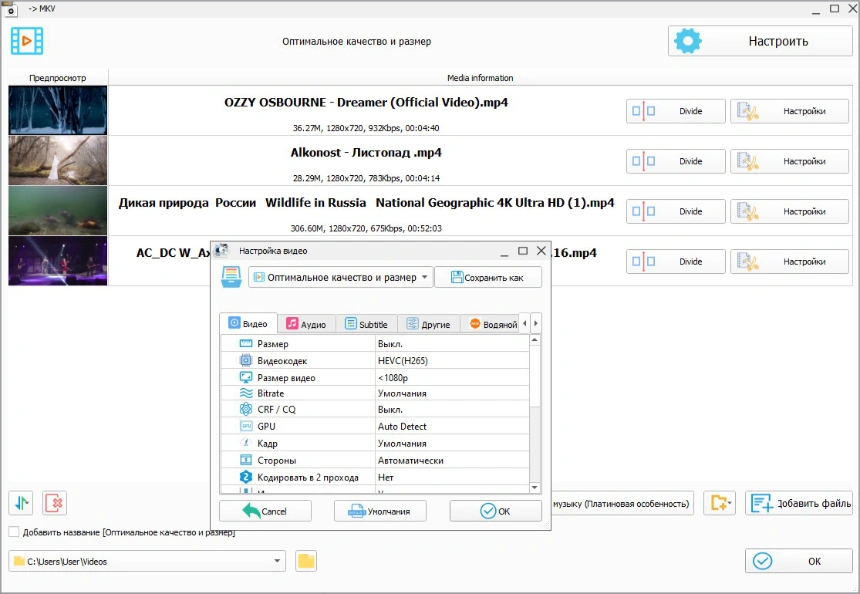860x594 pixels.
Task: Click Media information column header
Action: (480, 78)
